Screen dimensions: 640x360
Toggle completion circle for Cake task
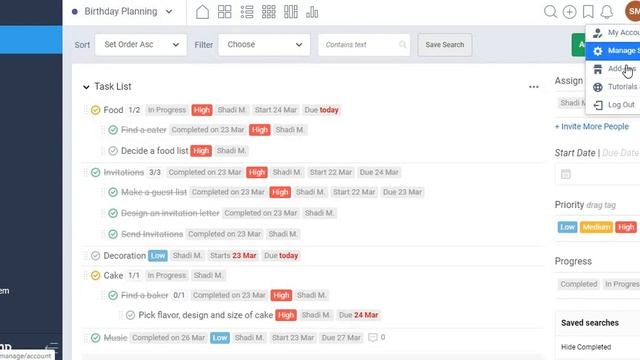point(96,276)
